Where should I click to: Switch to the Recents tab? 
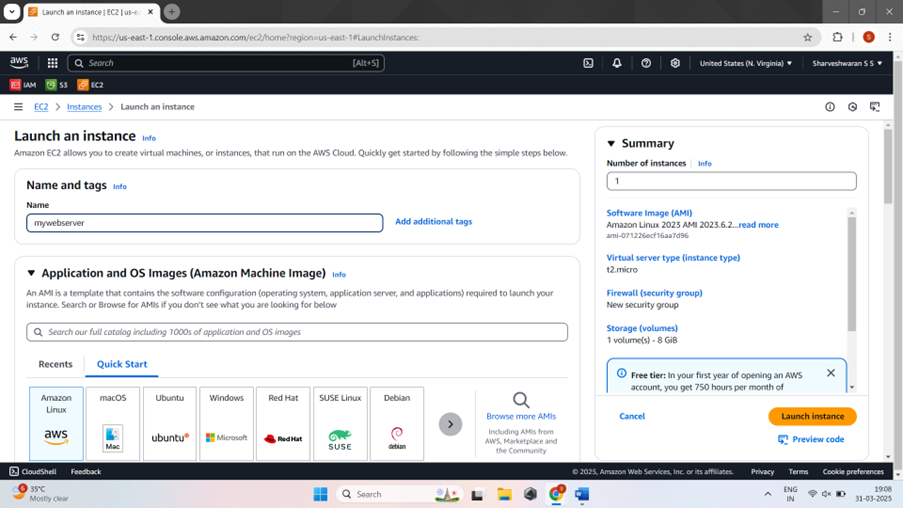(55, 364)
